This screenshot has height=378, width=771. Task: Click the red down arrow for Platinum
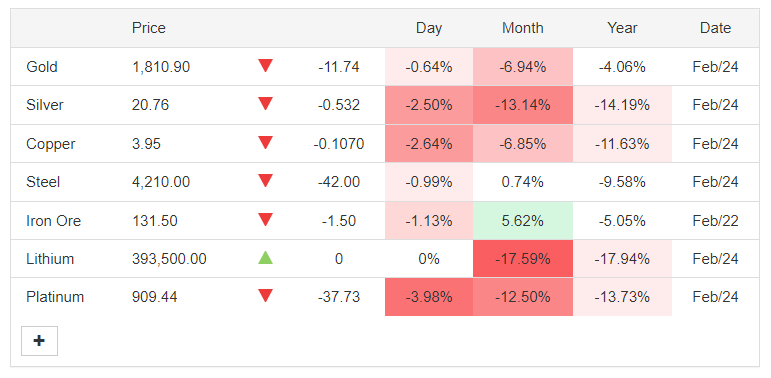(x=266, y=296)
